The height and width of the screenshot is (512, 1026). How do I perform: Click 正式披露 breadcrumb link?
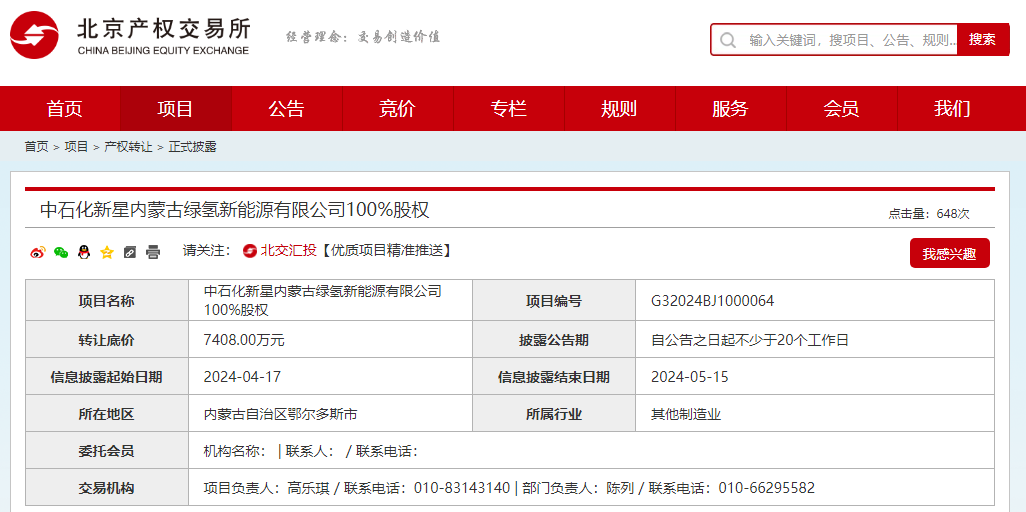point(192,147)
